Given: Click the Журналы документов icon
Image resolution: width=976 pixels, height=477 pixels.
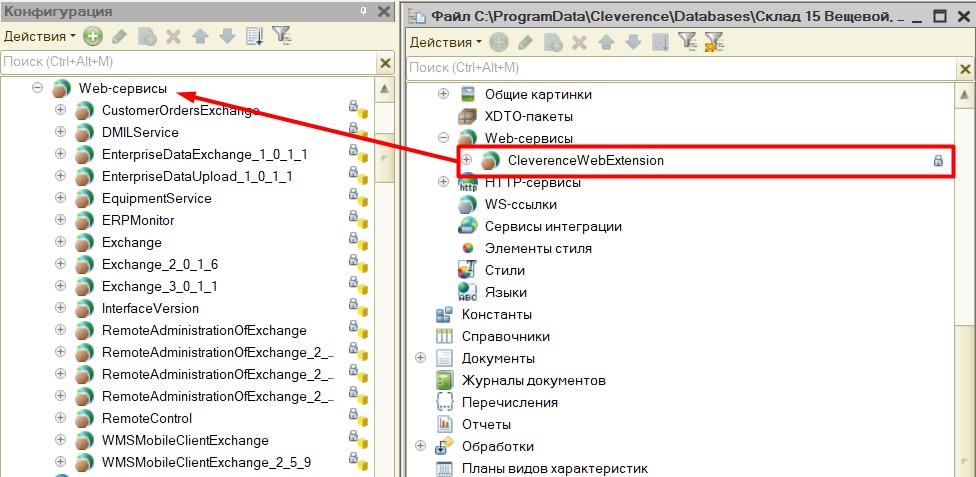Looking at the screenshot, I should 444,380.
